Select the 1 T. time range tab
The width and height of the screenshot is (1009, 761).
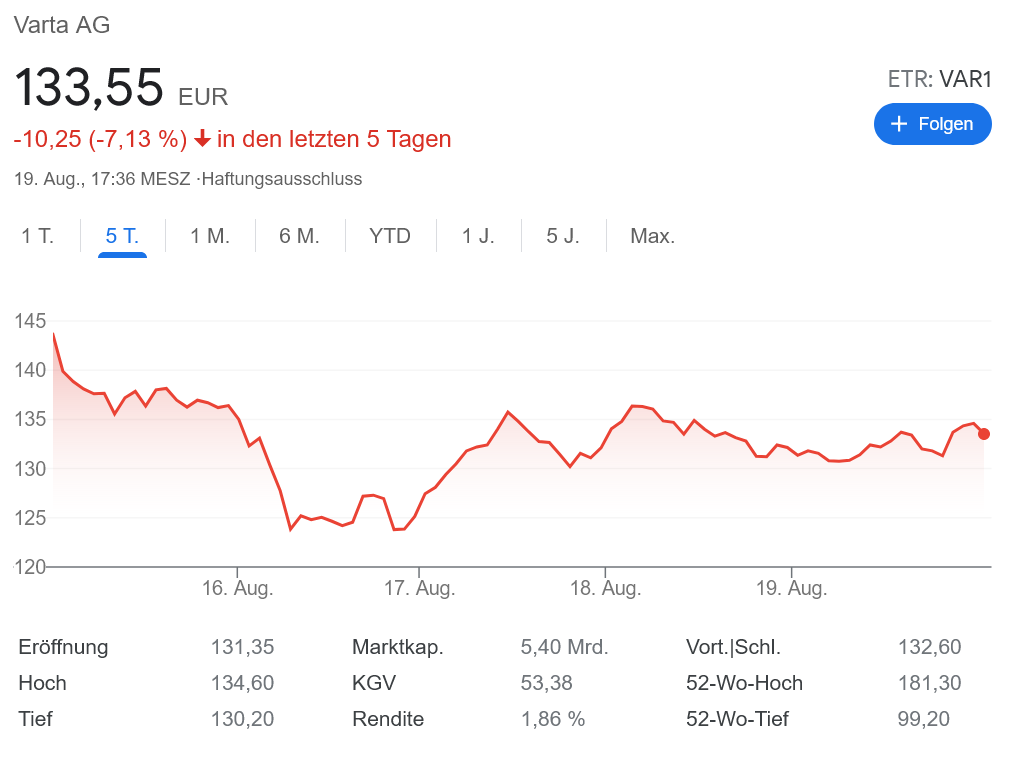[x=38, y=237]
